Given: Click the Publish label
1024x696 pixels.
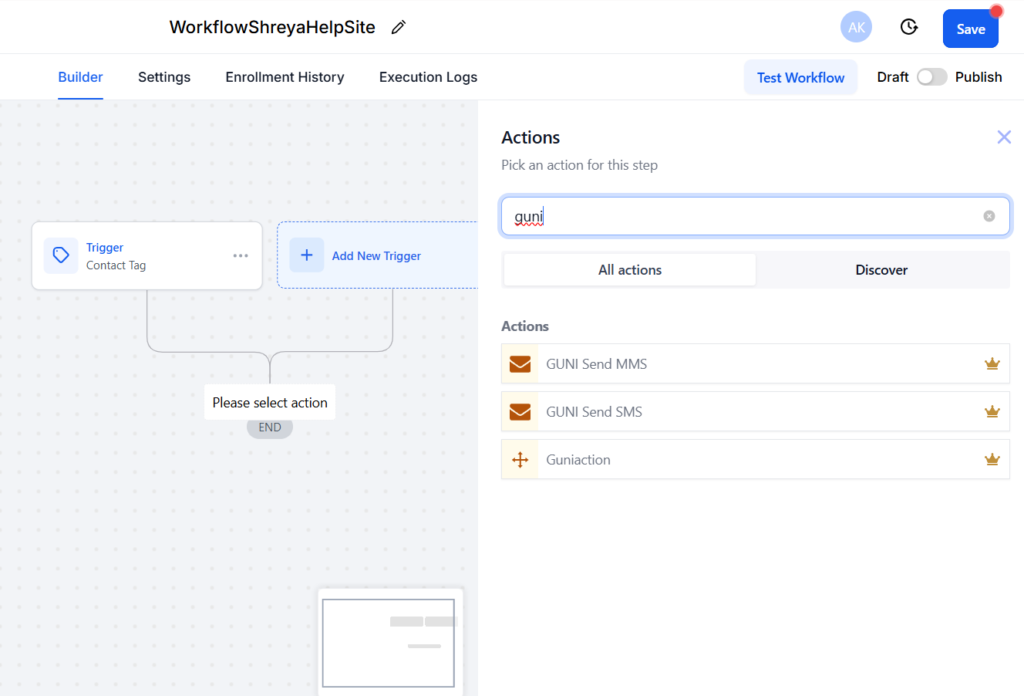Looking at the screenshot, I should 978,77.
